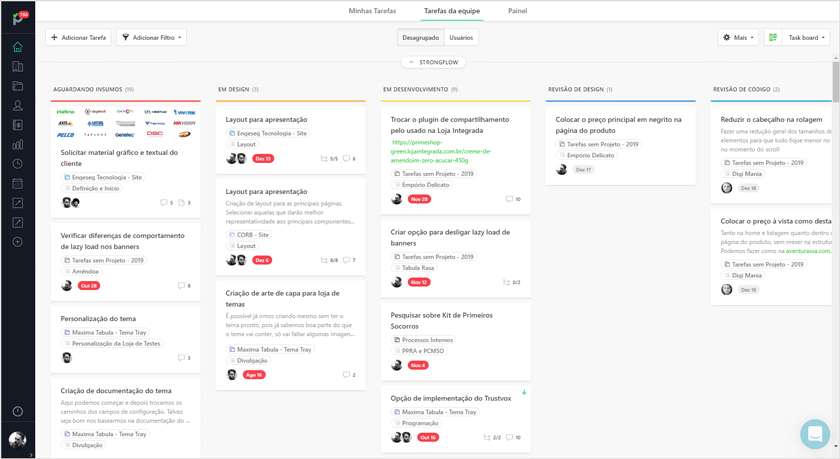Click the 'Processos Internos' project tag
Screen dimensions: 840x459
(x=423, y=340)
